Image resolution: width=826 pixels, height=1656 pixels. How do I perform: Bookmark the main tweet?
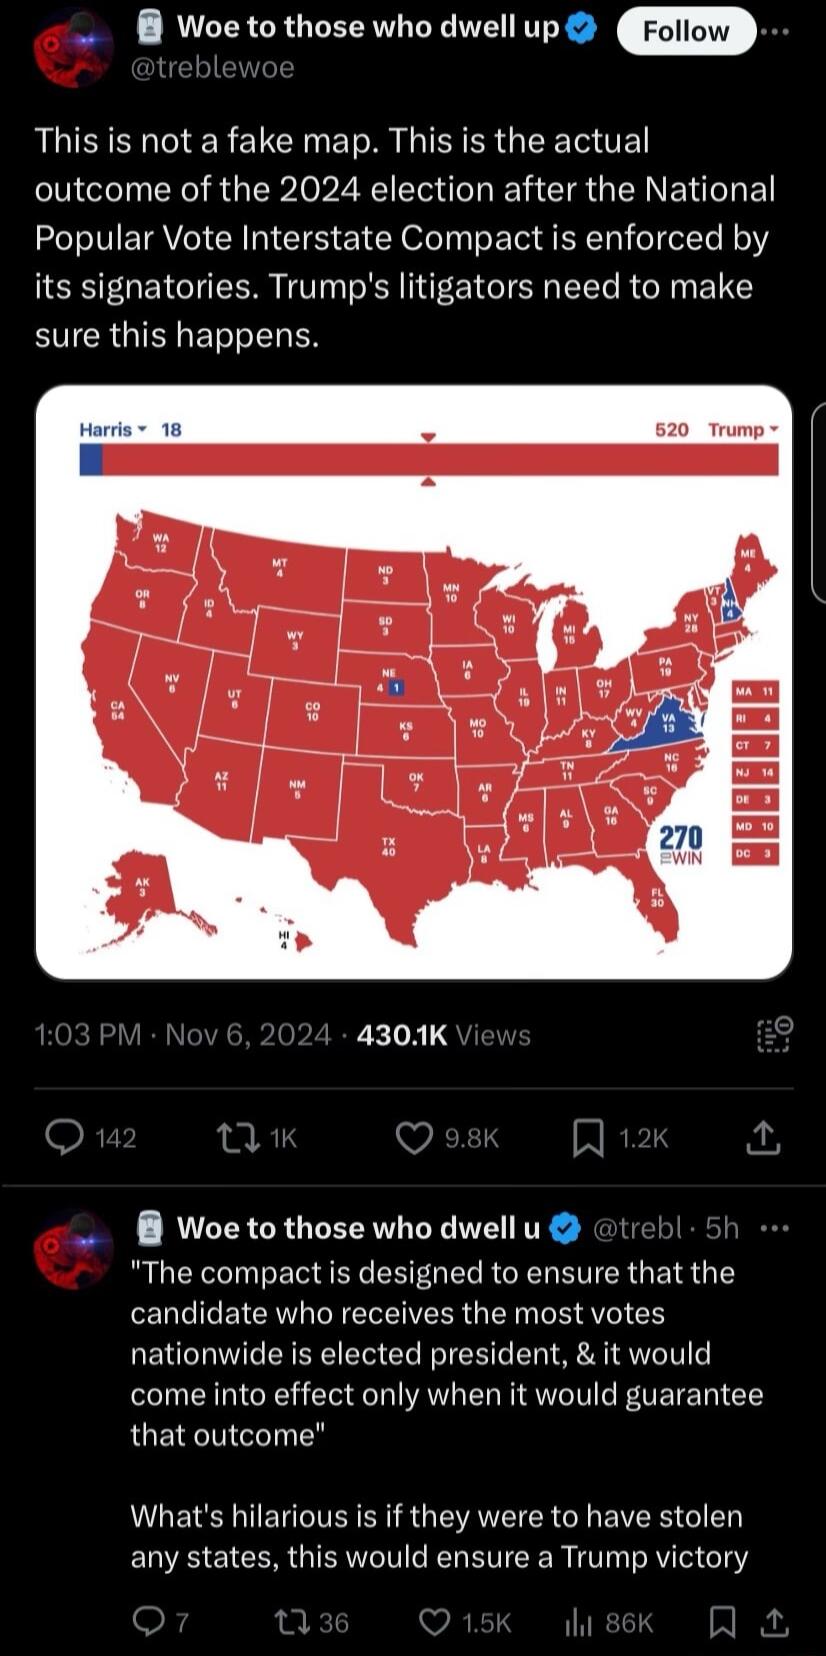click(x=588, y=1137)
